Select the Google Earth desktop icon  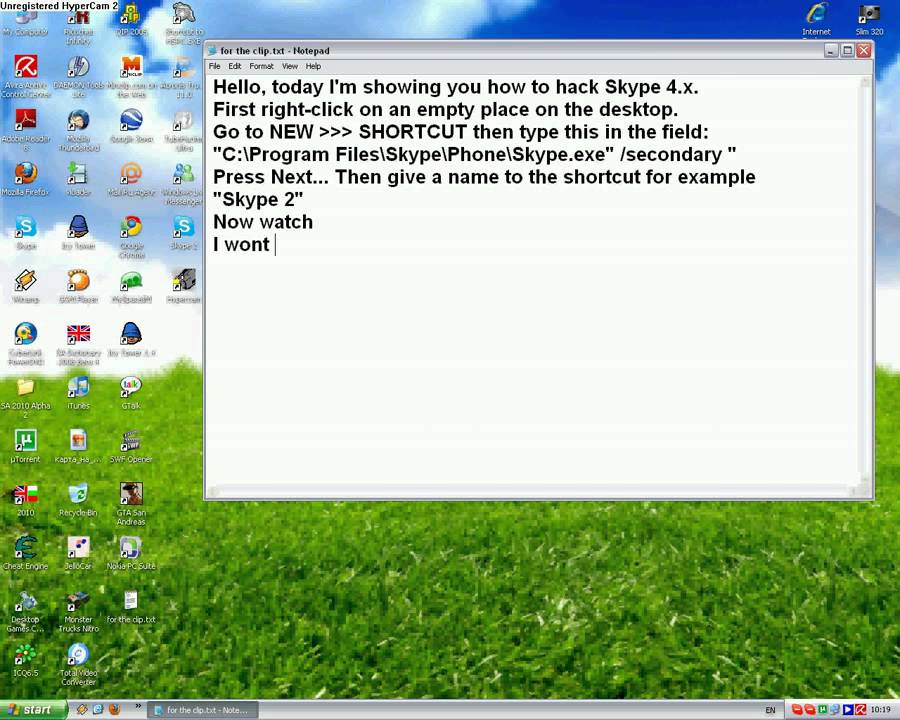pyautogui.click(x=131, y=126)
